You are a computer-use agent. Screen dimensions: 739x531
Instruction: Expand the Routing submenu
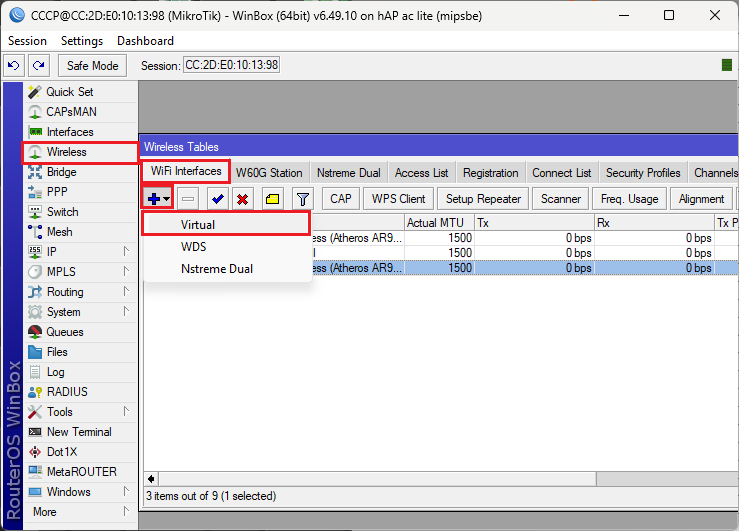coord(80,292)
